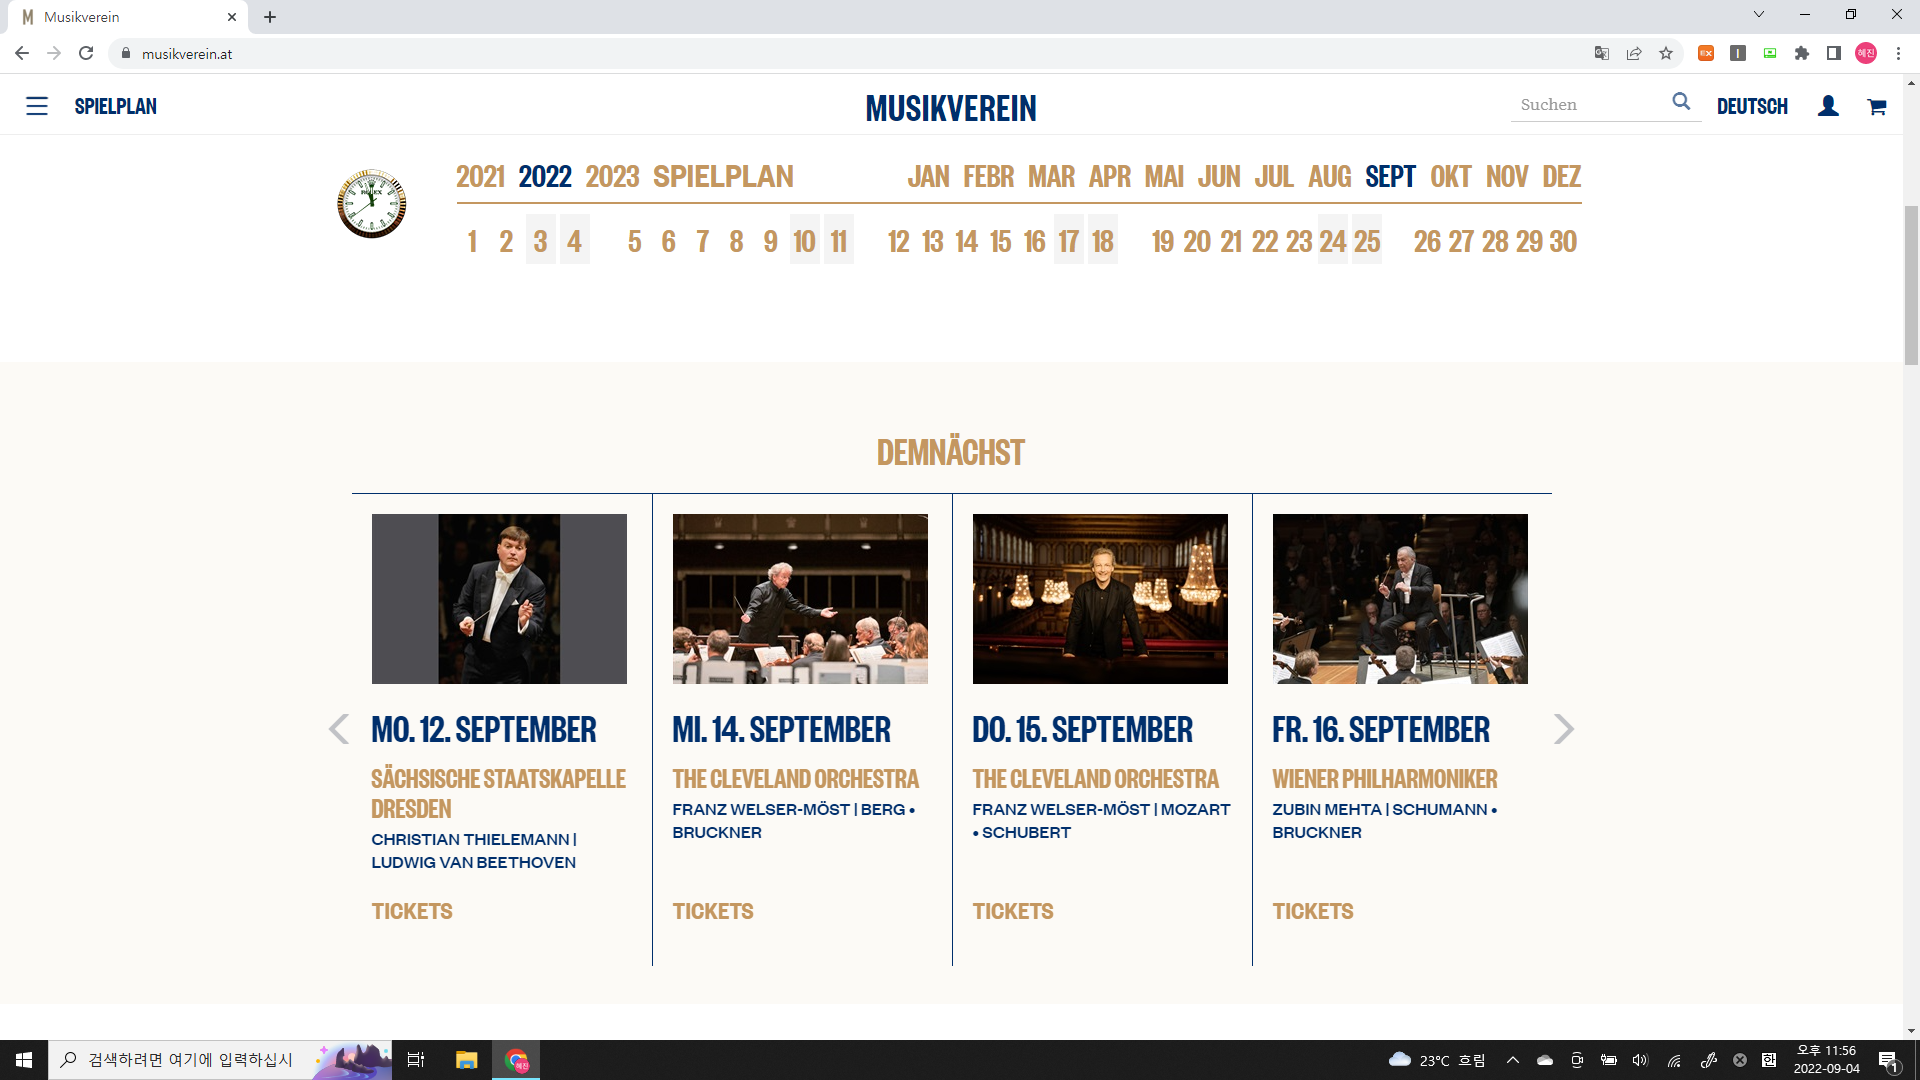
Task: Open TICKETS for Fr. 16. September
Action: [1313, 911]
